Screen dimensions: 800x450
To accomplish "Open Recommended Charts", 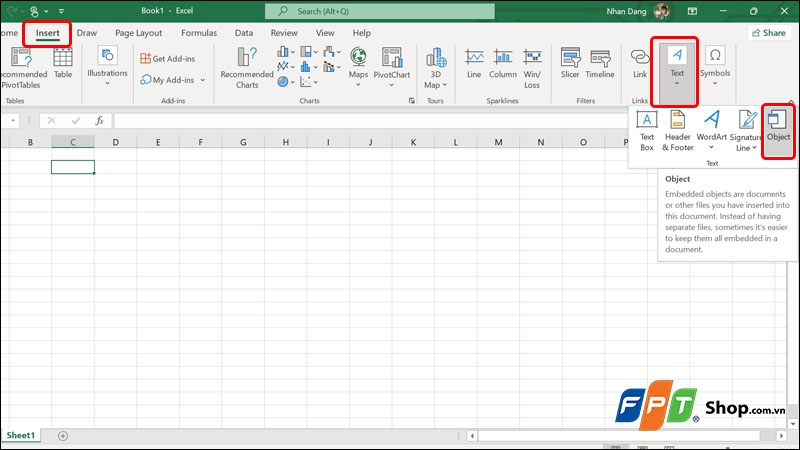I will (x=247, y=68).
